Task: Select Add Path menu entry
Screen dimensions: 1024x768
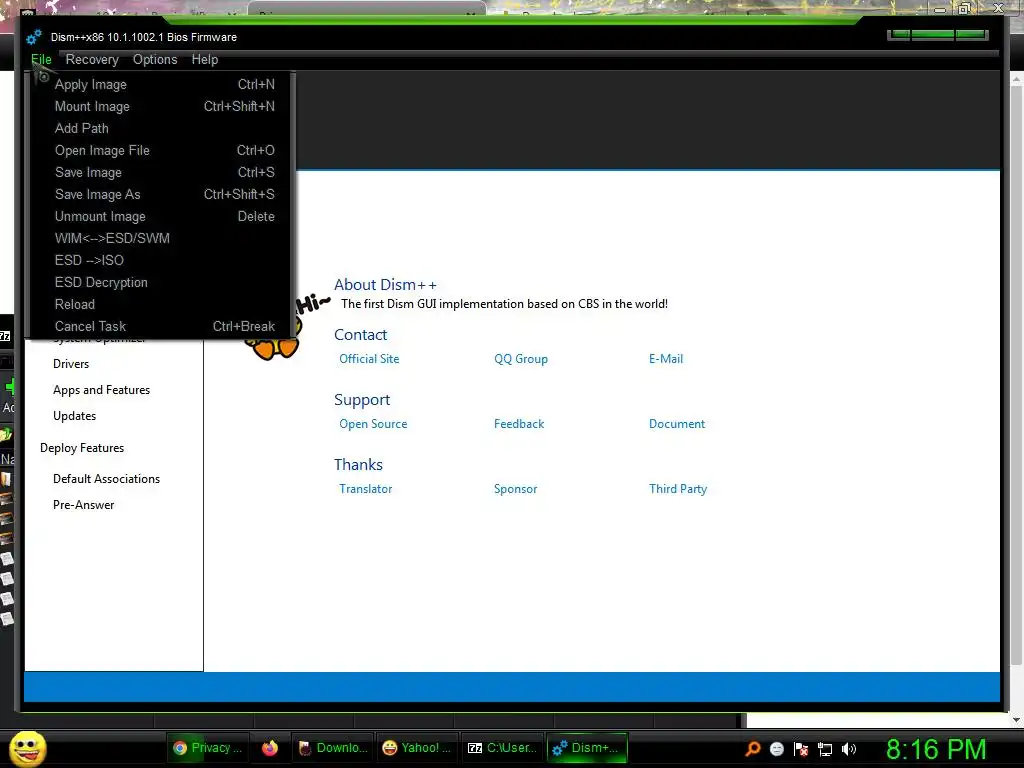Action: (x=161, y=129)
